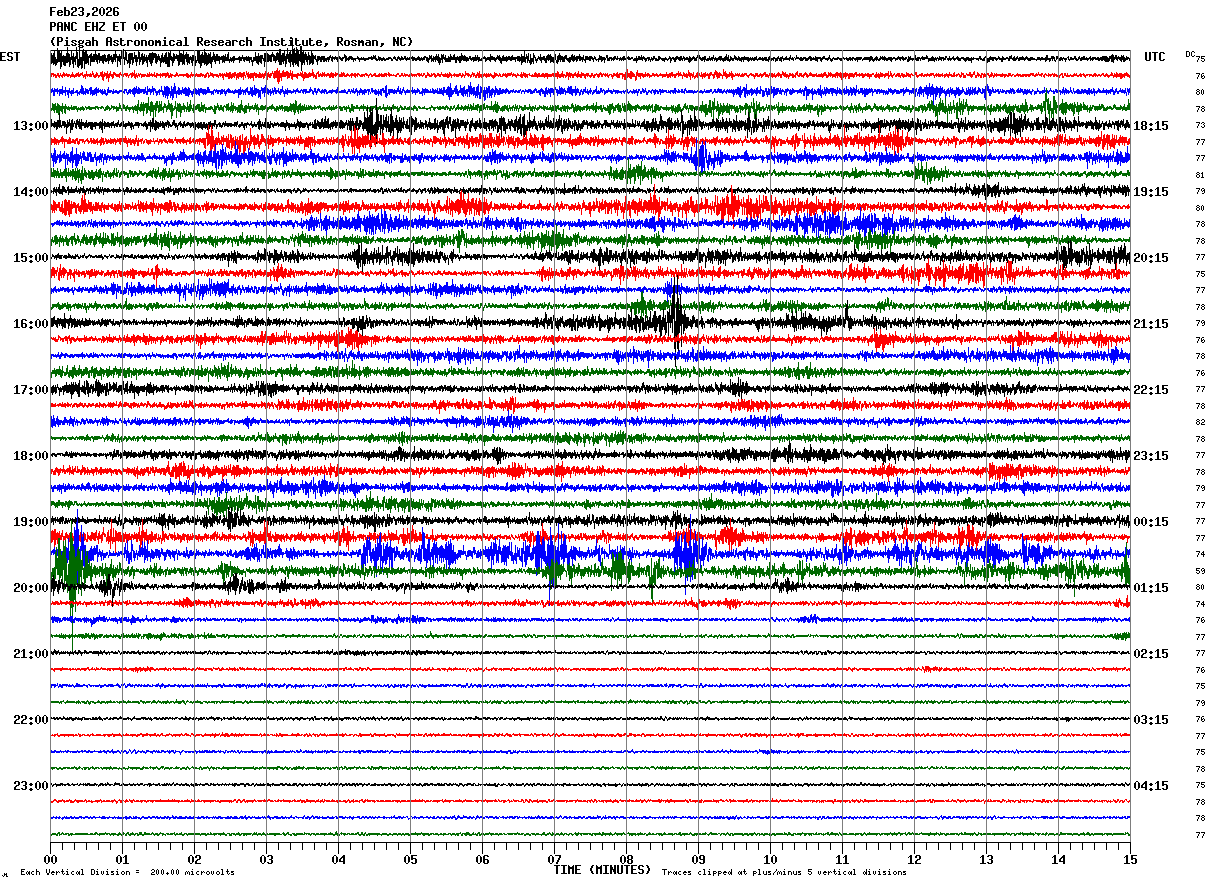Select the 17:00 EST time label

click(31, 390)
